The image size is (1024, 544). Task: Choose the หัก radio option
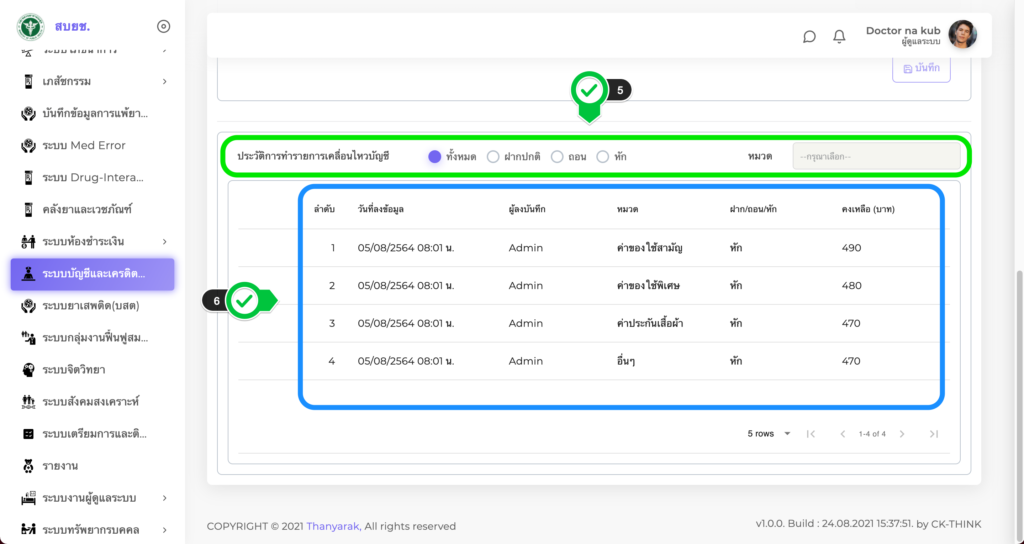[602, 157]
